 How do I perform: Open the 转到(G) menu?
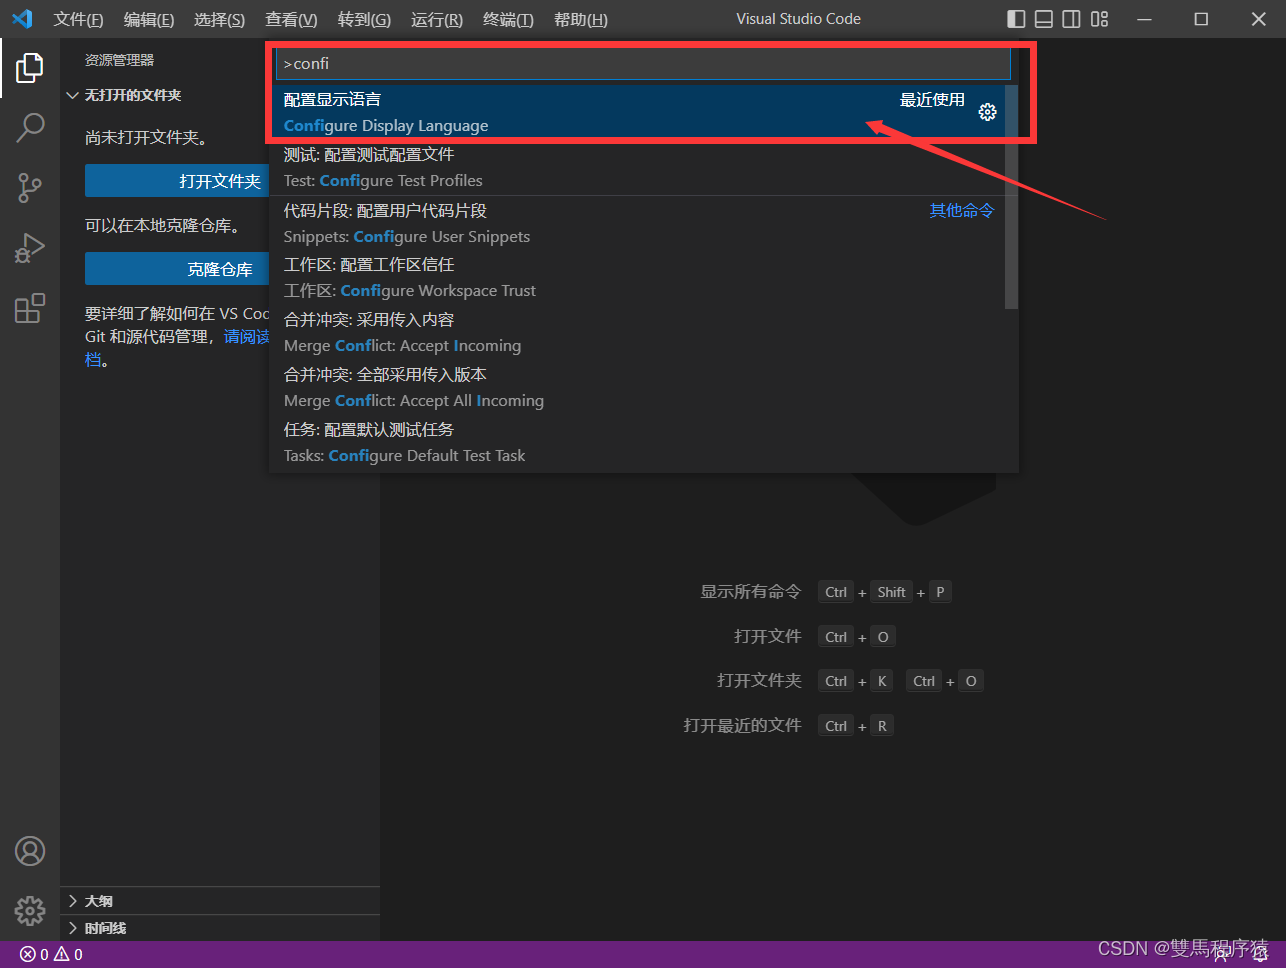pyautogui.click(x=364, y=20)
